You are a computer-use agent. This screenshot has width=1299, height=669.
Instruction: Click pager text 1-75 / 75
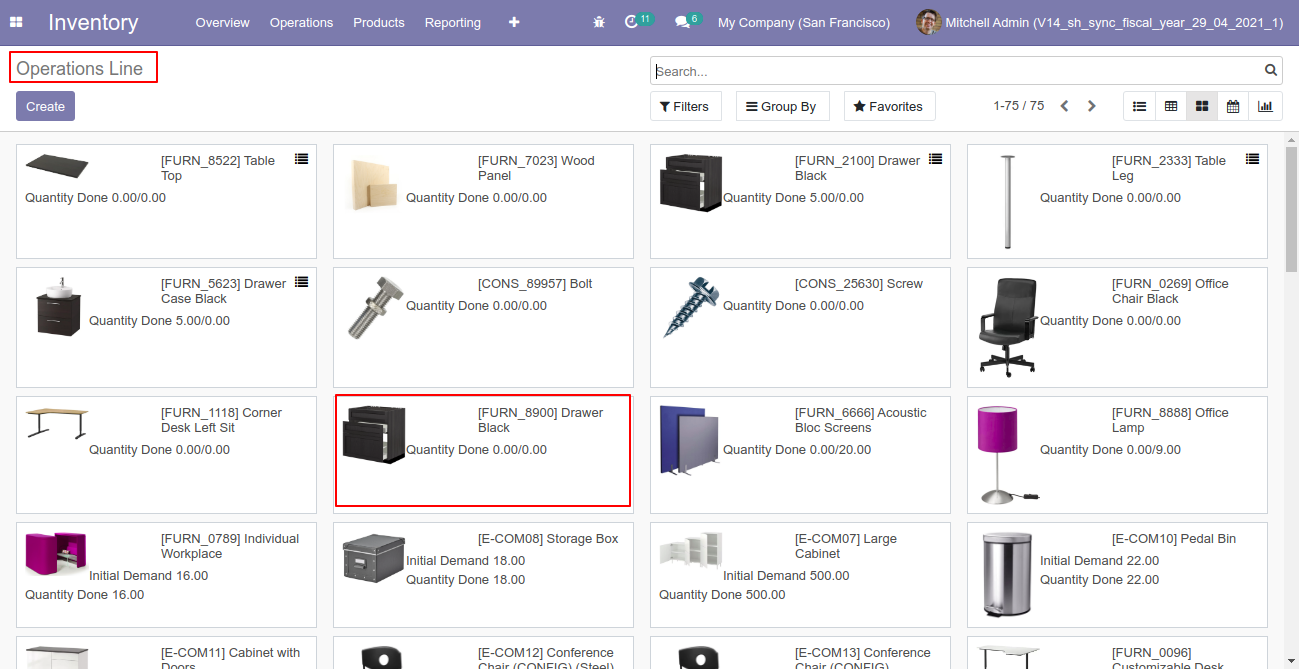[x=1018, y=106]
